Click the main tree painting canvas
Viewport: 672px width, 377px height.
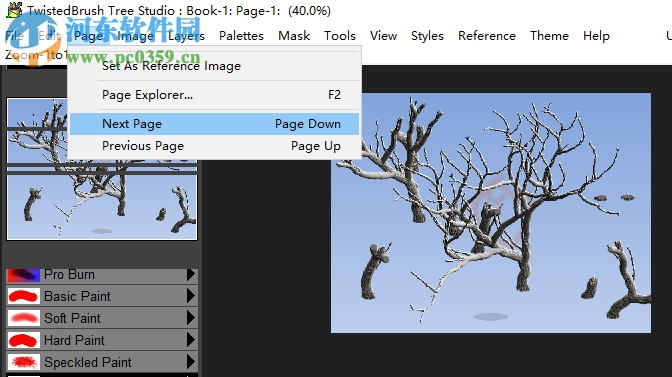point(491,213)
